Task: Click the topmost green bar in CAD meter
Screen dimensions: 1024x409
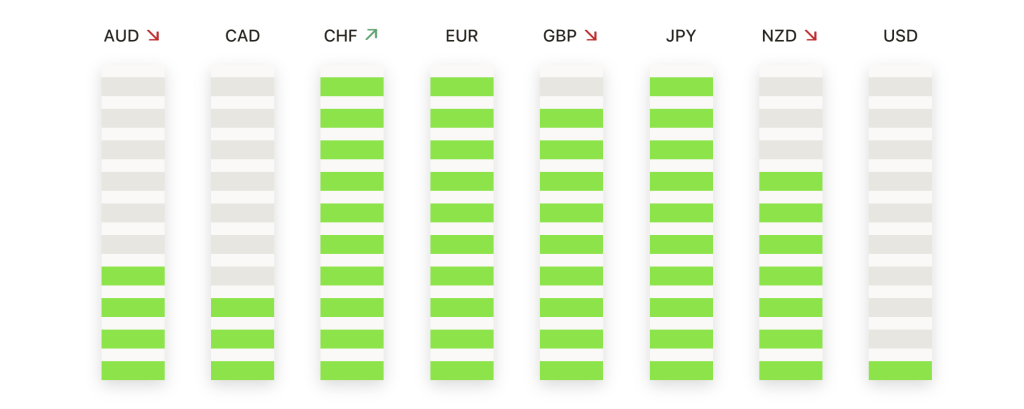Action: (x=242, y=307)
